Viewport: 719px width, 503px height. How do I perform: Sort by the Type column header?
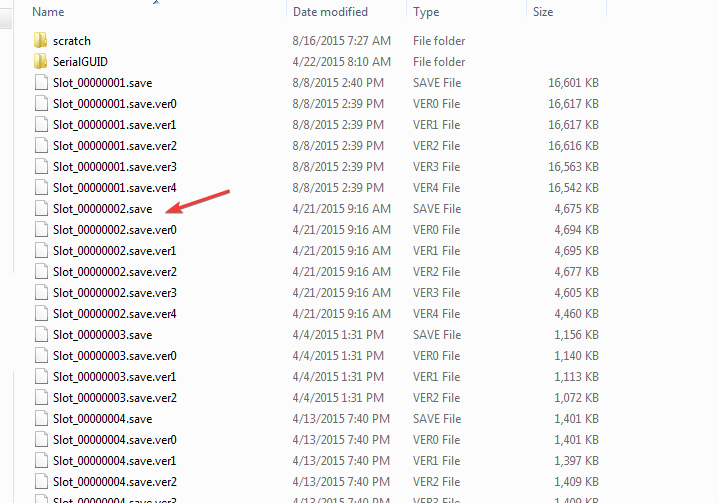tap(426, 12)
